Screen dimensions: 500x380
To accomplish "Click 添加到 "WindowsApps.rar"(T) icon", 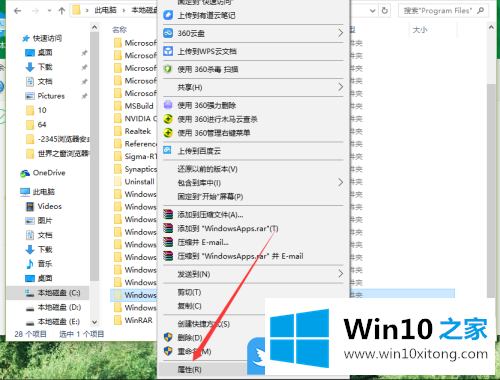I will point(168,228).
